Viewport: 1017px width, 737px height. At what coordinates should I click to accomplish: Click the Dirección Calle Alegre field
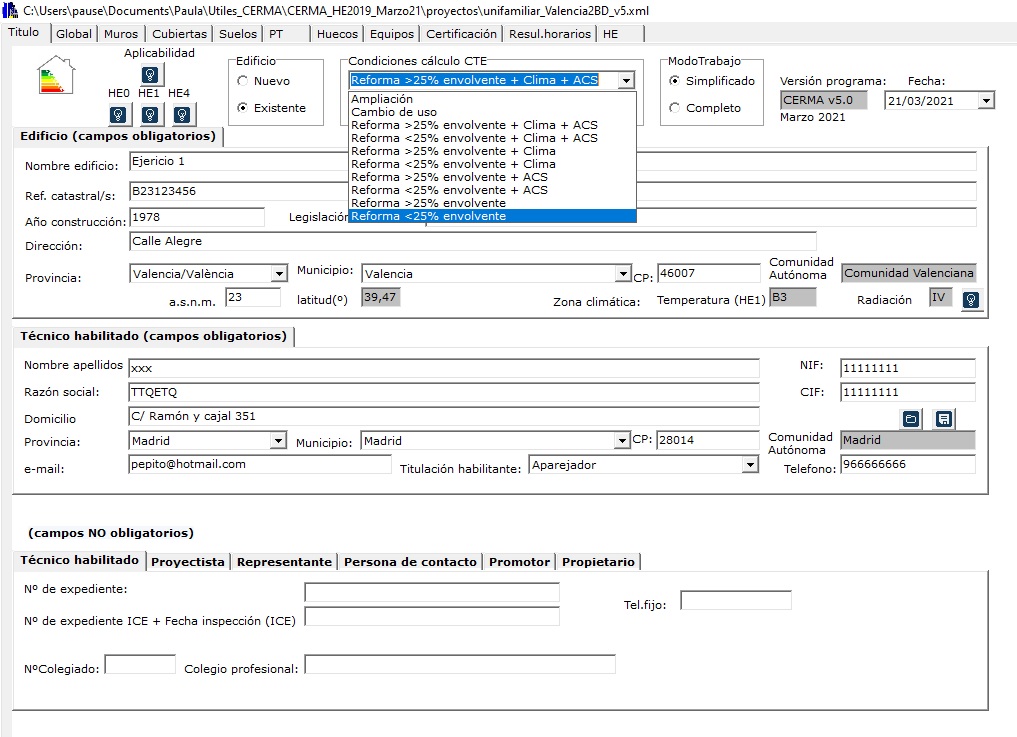[472, 241]
